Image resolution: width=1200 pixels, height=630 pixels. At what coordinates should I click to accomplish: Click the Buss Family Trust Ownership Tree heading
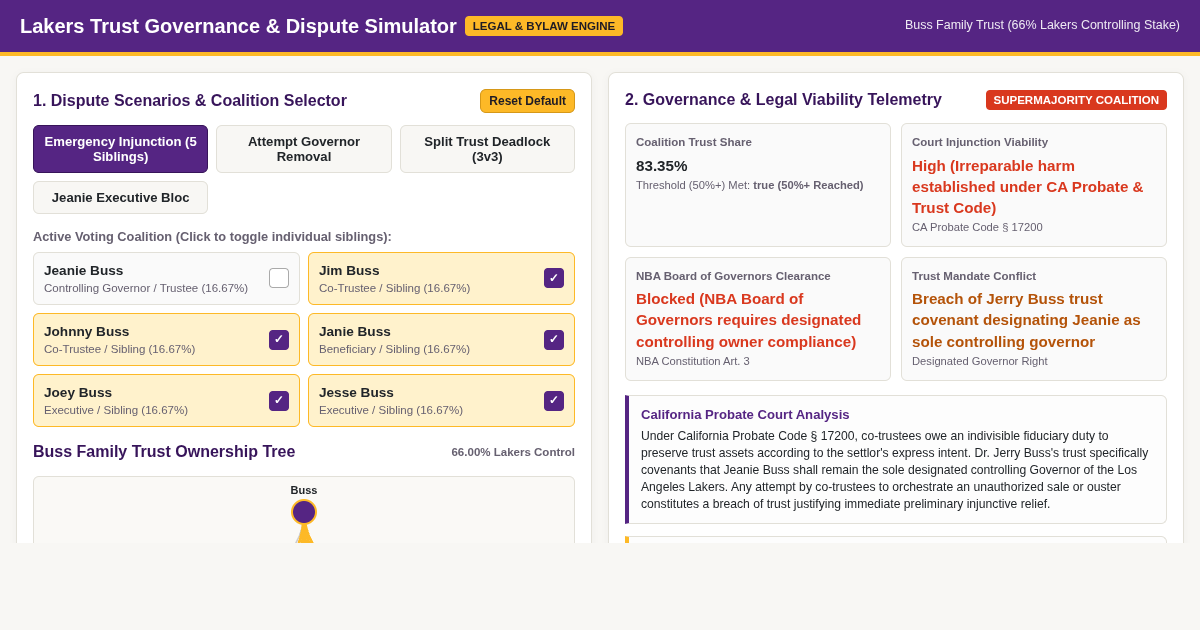(164, 452)
